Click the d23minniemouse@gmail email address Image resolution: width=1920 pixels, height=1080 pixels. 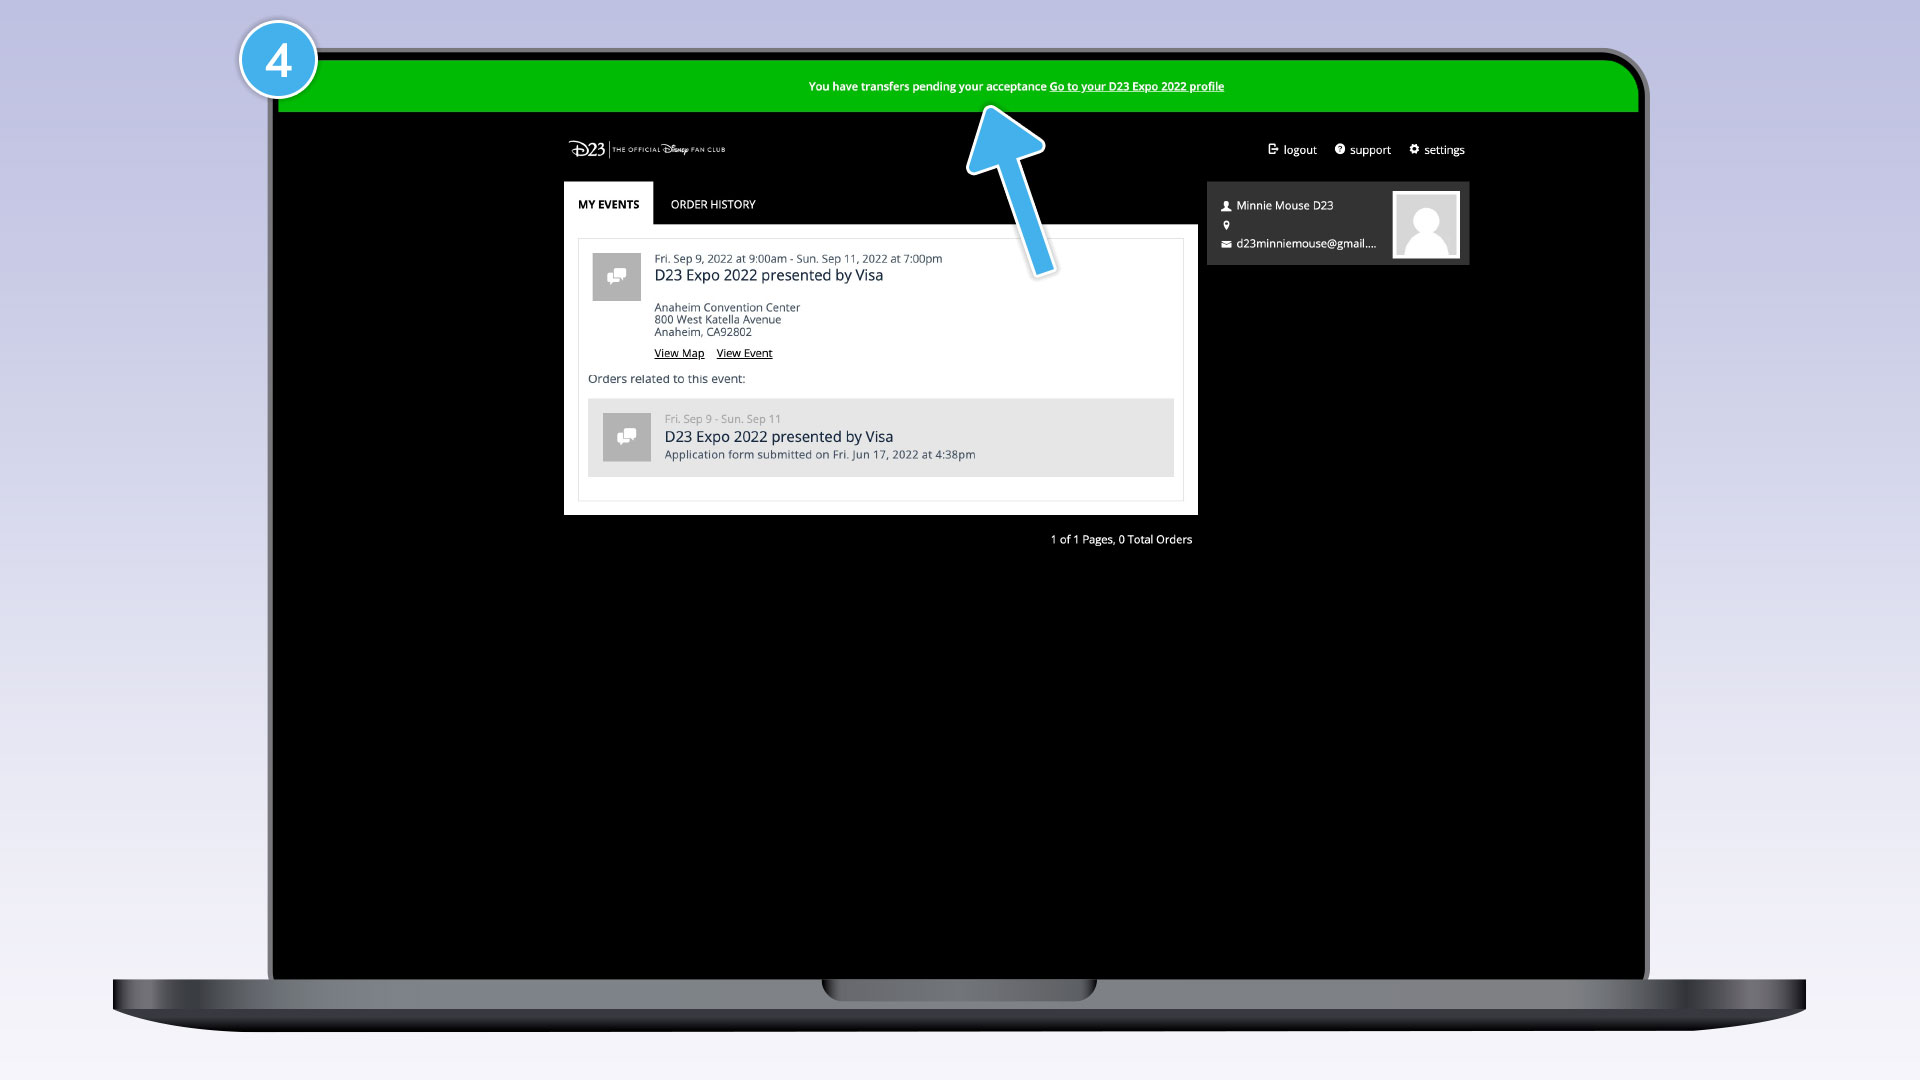pos(1306,244)
